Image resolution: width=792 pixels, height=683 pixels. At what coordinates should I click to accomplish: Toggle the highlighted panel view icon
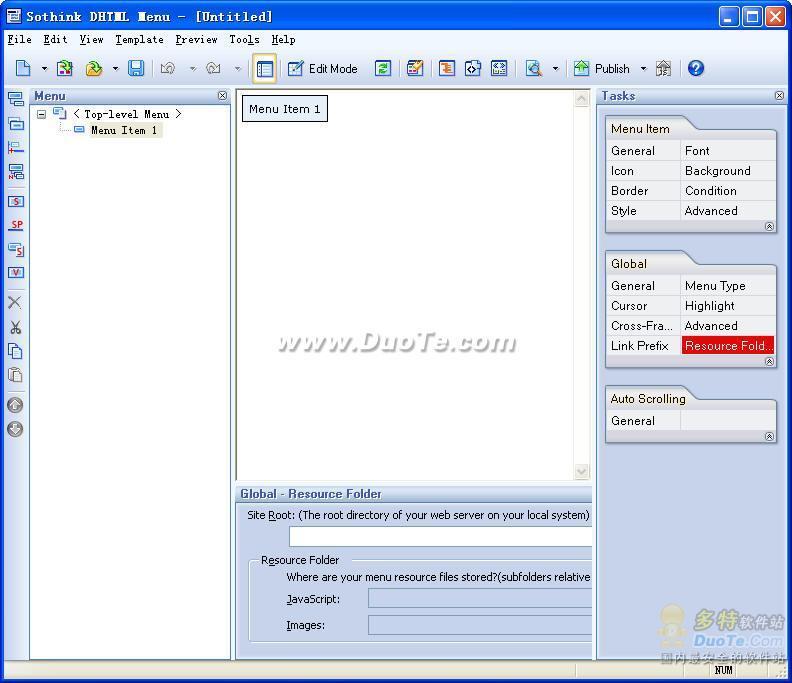[x=264, y=68]
